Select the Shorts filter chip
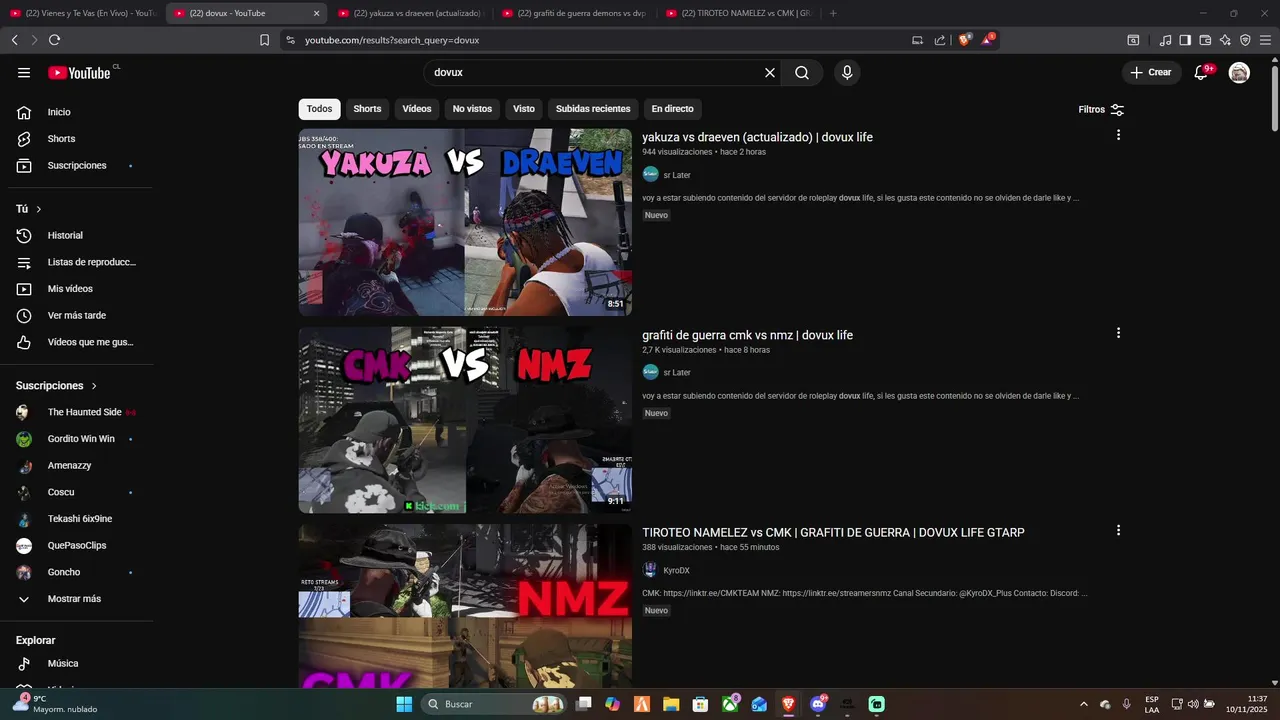 [367, 109]
